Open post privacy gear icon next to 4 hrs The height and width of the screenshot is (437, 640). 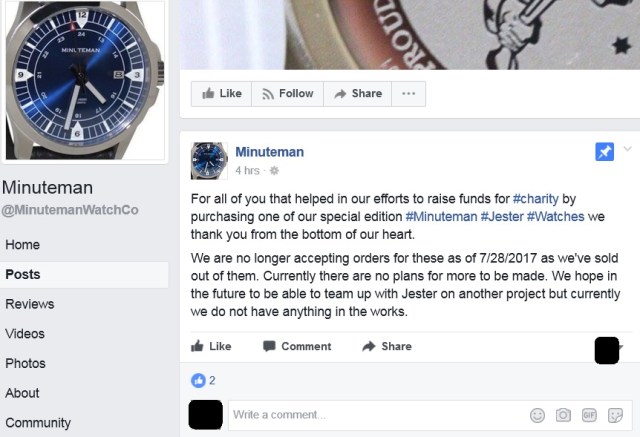coord(274,171)
